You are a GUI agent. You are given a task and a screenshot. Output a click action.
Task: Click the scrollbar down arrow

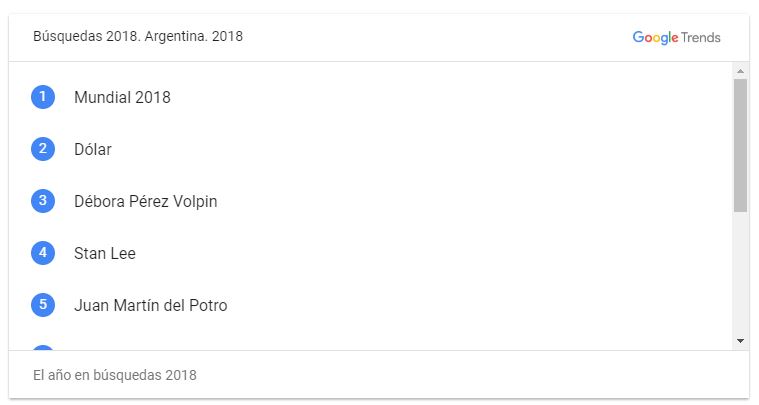tap(740, 341)
